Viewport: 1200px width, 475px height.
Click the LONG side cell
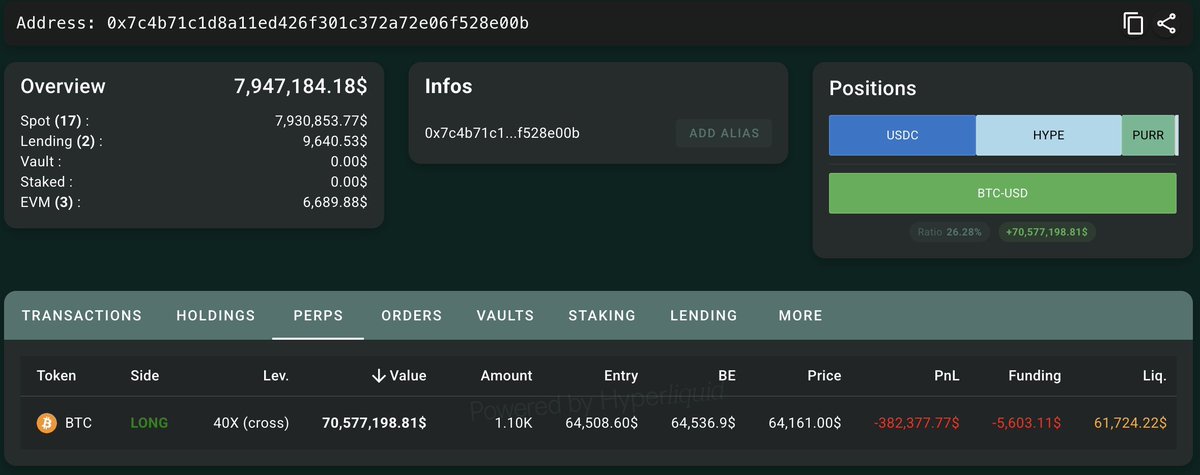coord(149,423)
